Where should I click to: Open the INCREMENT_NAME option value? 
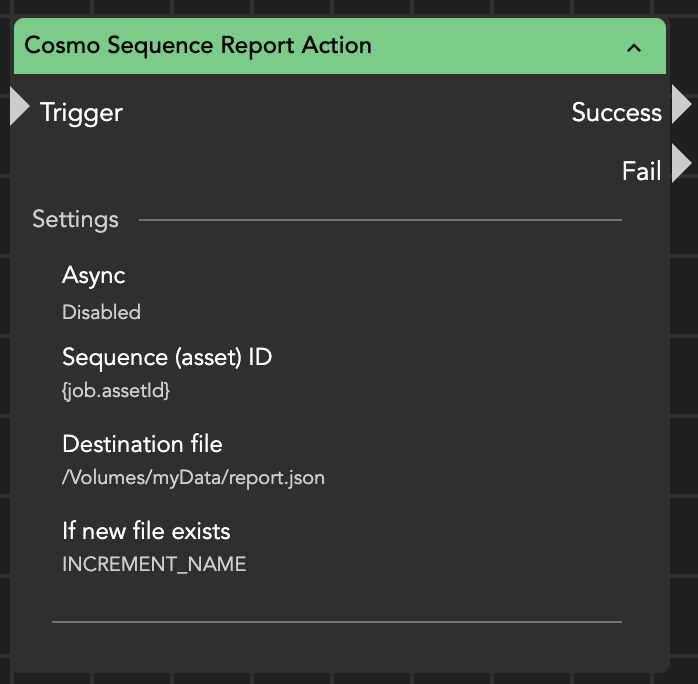[154, 564]
